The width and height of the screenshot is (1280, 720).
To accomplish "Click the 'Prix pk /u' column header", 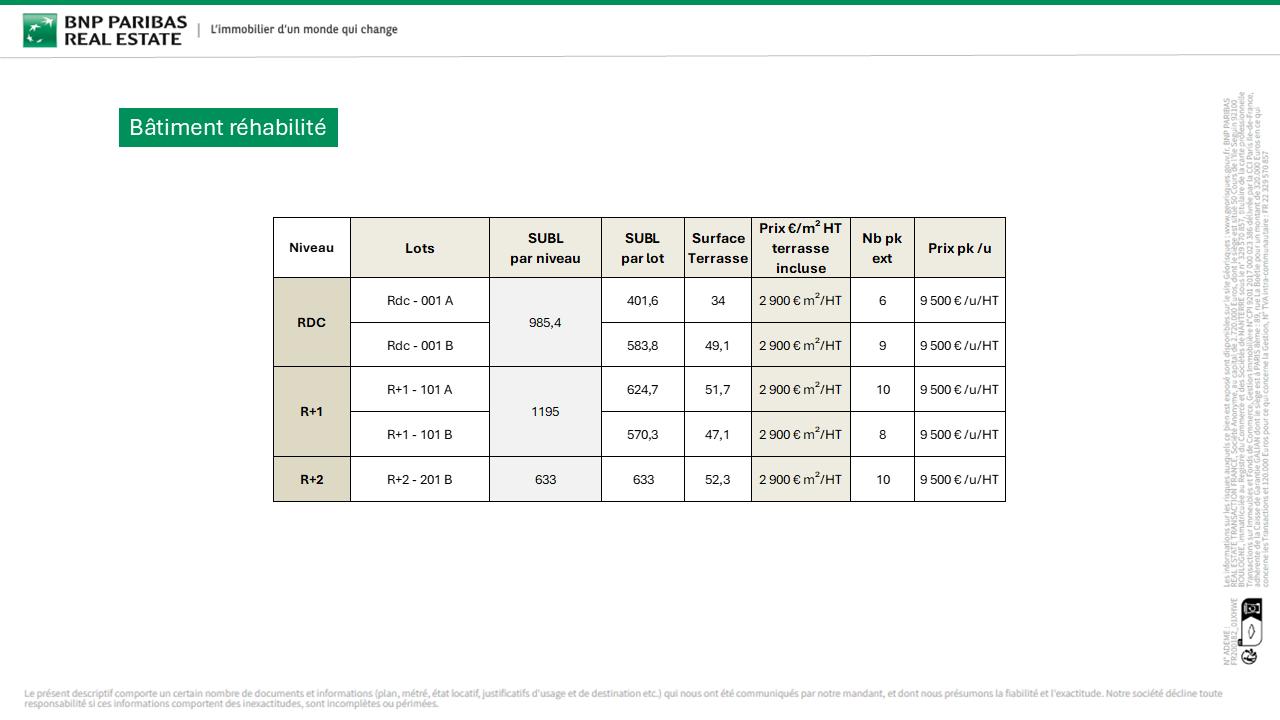I will pyautogui.click(x=960, y=248).
